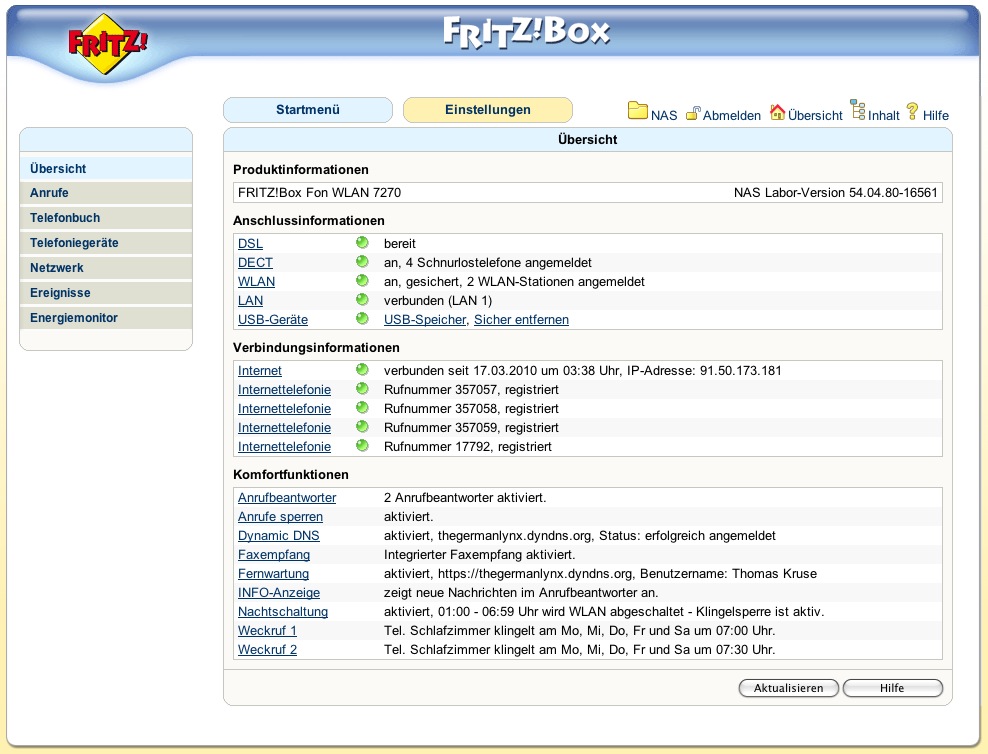Click the Nachtschaltung link

pos(283,612)
